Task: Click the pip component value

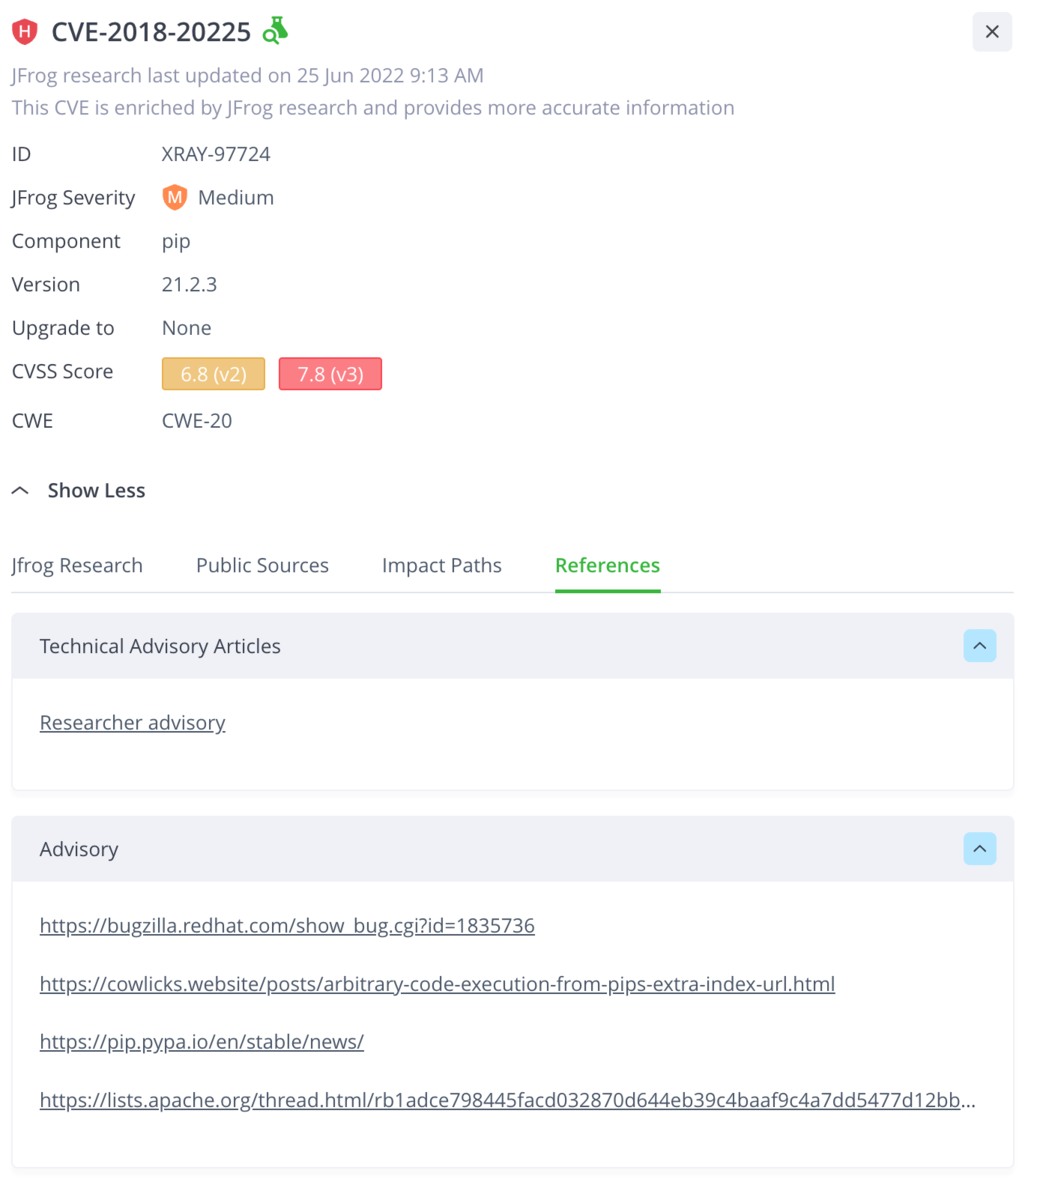Action: click(x=176, y=241)
